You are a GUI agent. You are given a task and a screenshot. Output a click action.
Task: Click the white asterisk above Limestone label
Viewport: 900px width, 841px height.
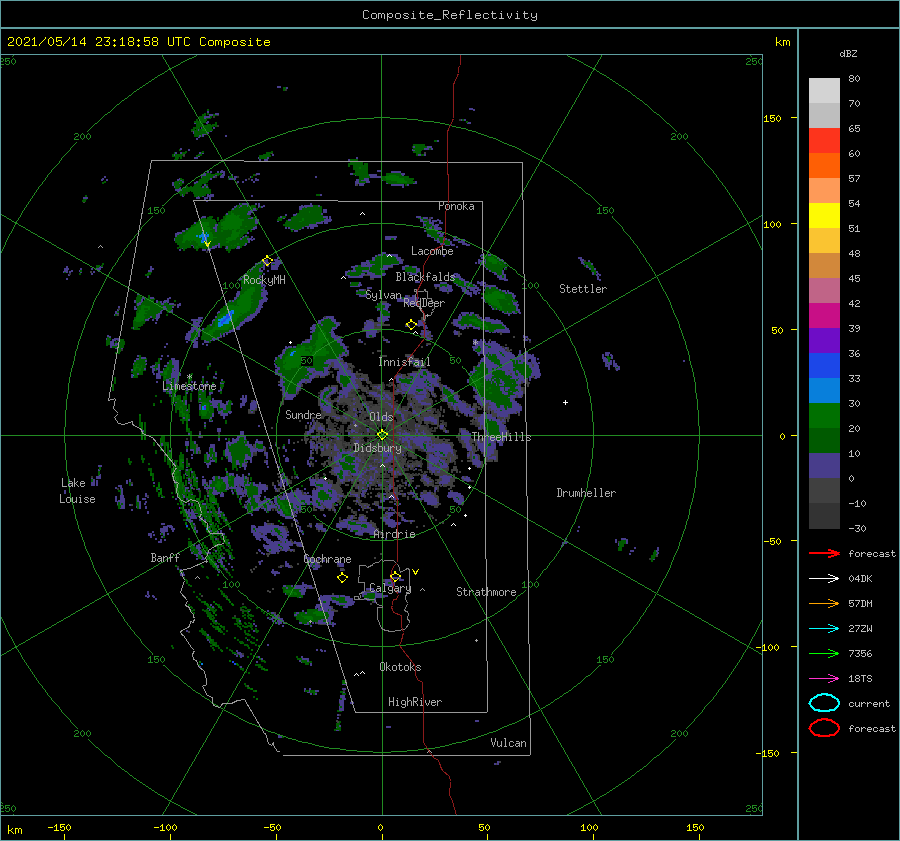pos(189,377)
